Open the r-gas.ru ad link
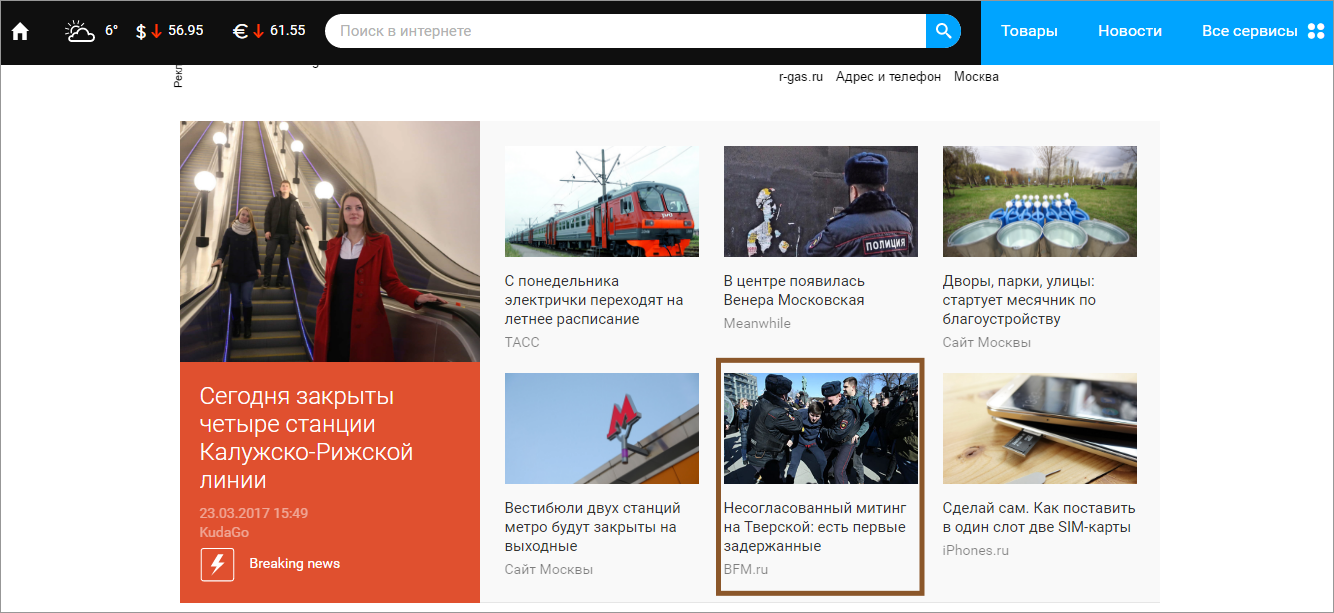The height and width of the screenshot is (613, 1334). (x=800, y=77)
